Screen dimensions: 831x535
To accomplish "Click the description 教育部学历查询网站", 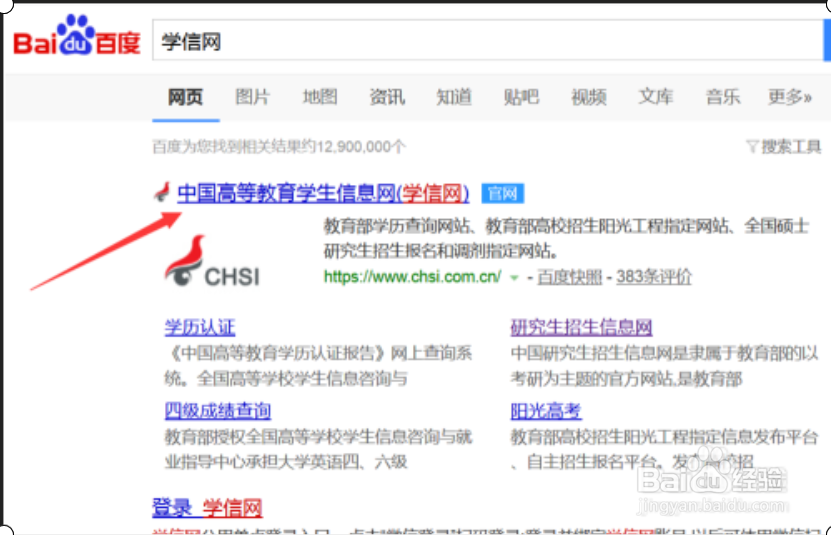I will (x=396, y=226).
